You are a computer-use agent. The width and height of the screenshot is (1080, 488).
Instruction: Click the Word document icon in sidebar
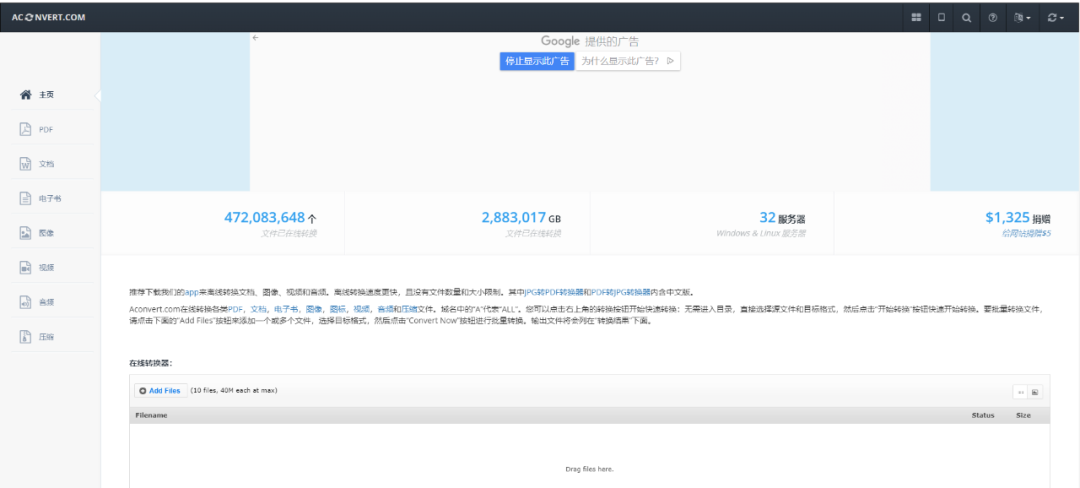click(25, 164)
